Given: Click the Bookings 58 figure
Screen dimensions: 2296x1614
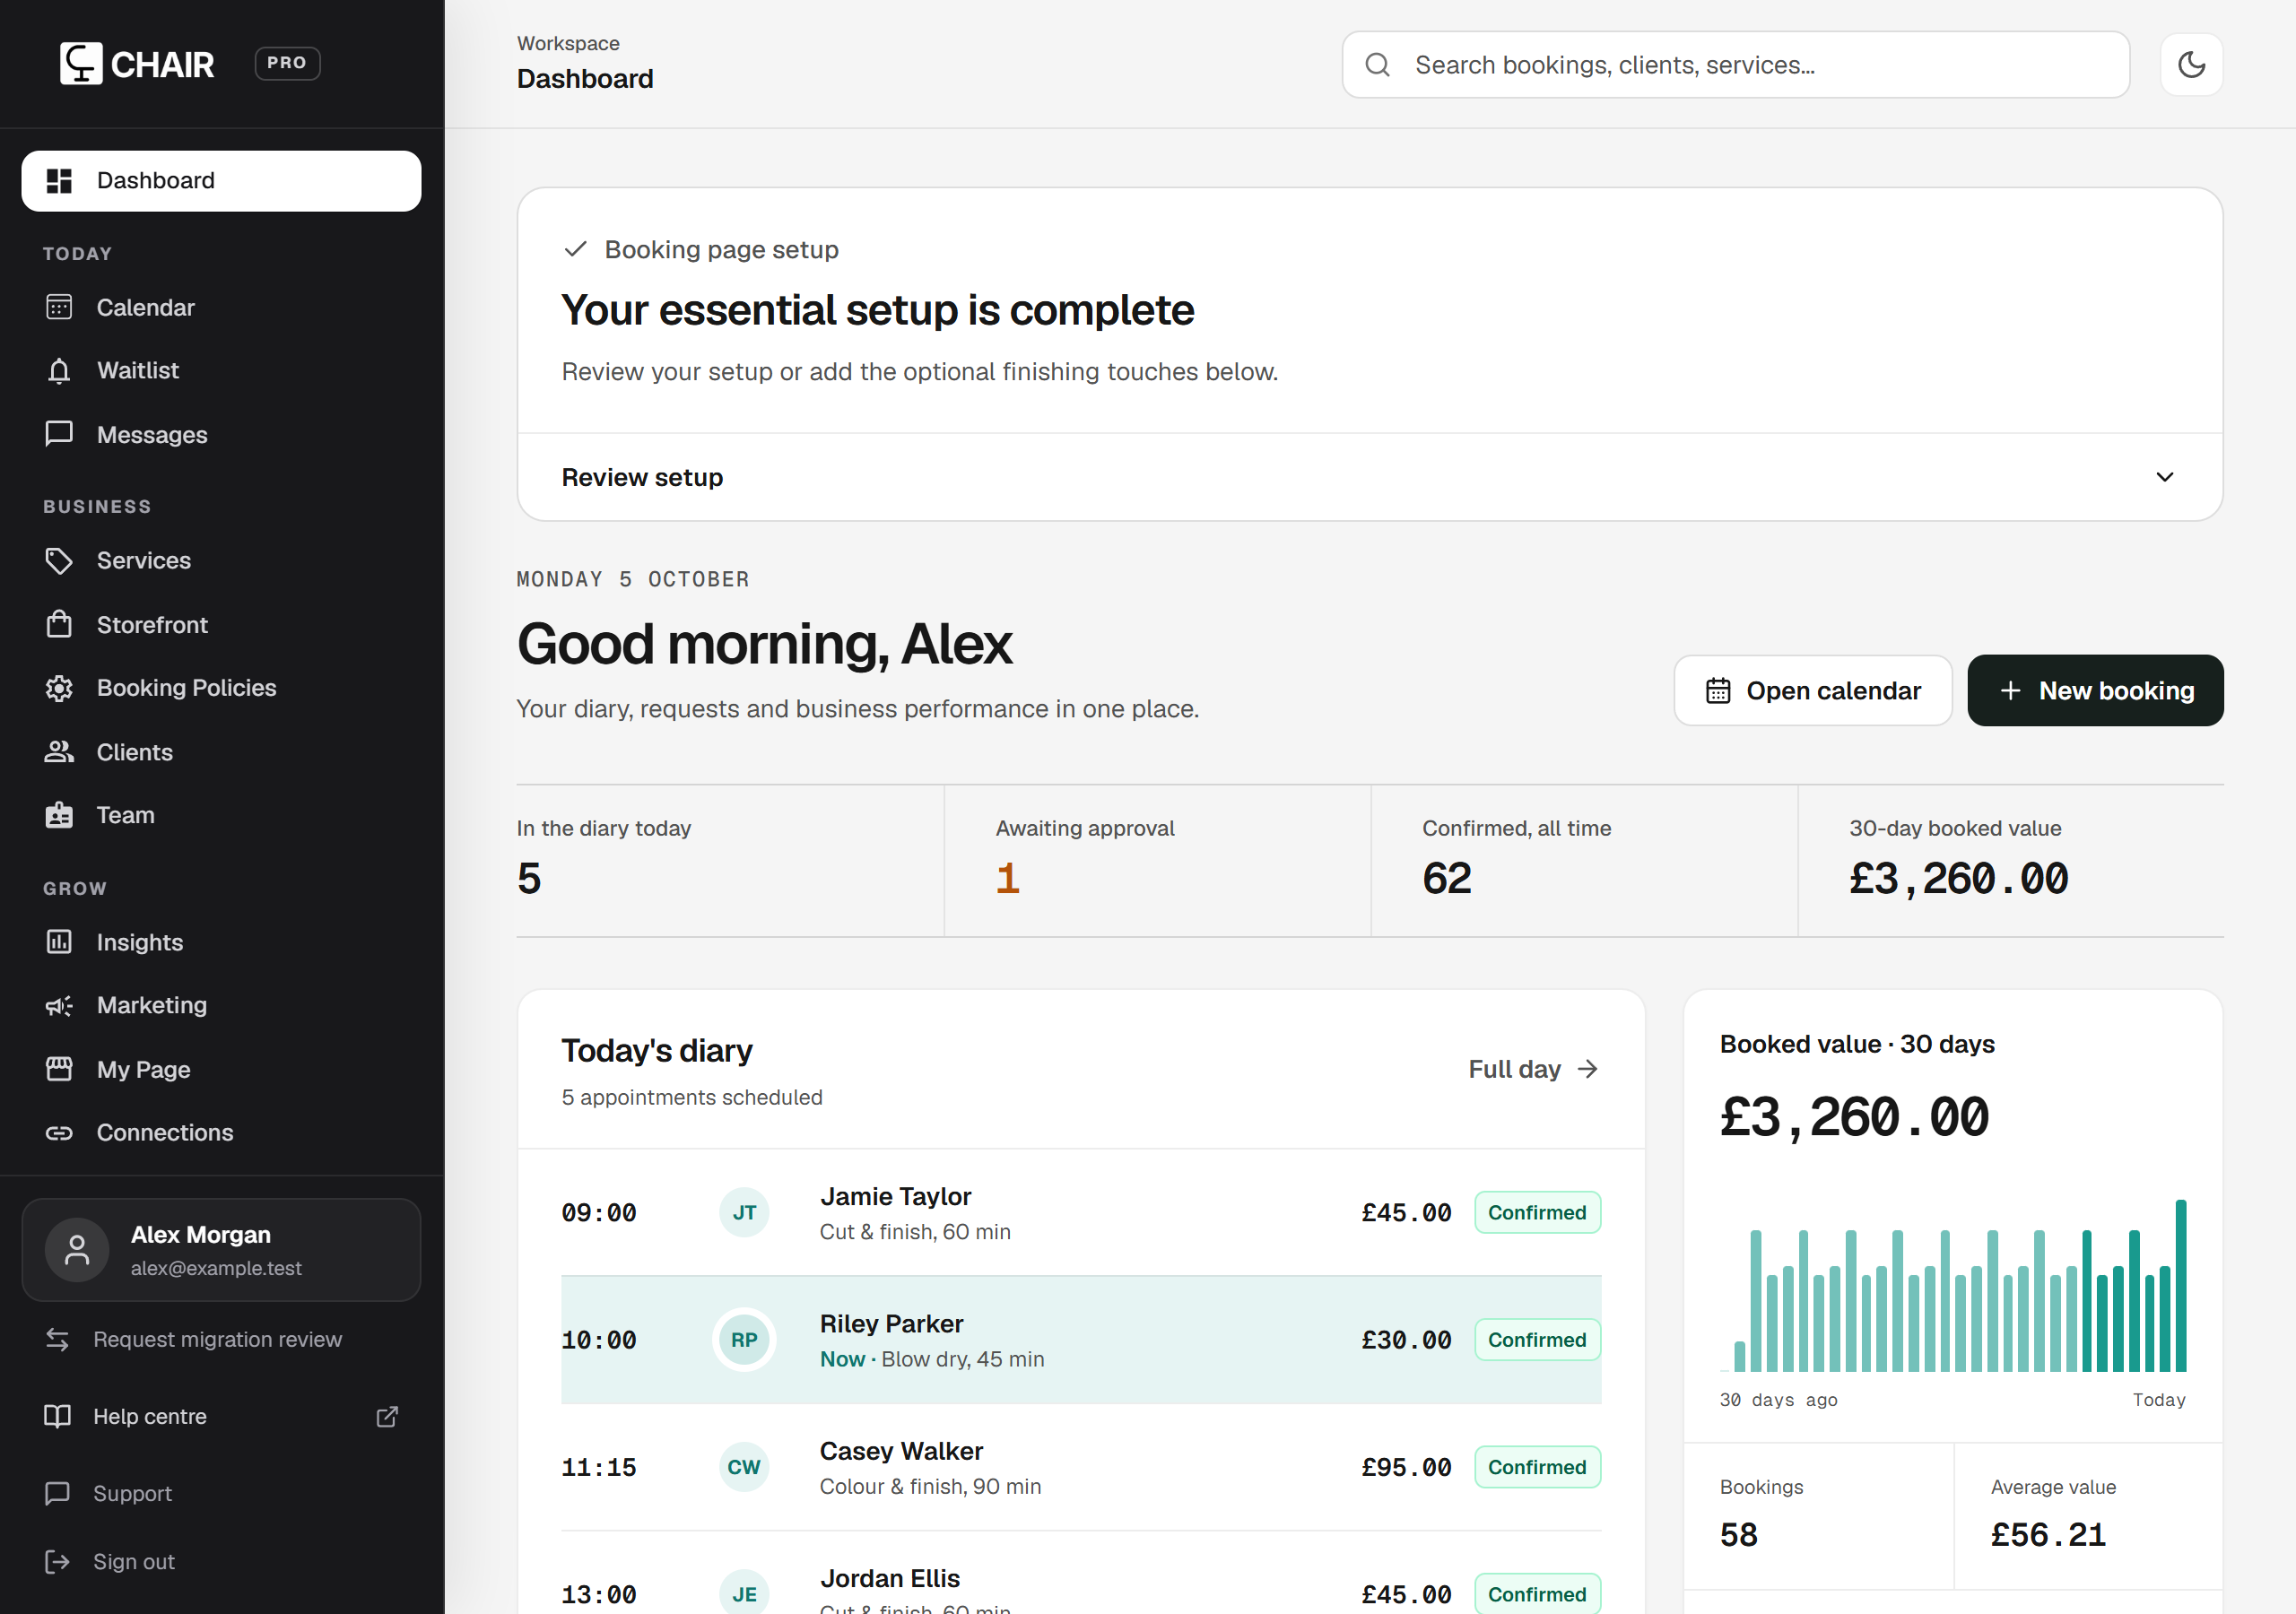Looking at the screenshot, I should point(1738,1535).
